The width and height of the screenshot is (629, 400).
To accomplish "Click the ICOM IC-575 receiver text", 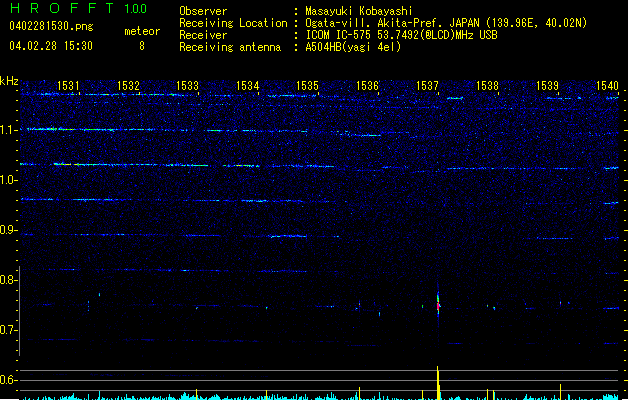I will point(402,35).
